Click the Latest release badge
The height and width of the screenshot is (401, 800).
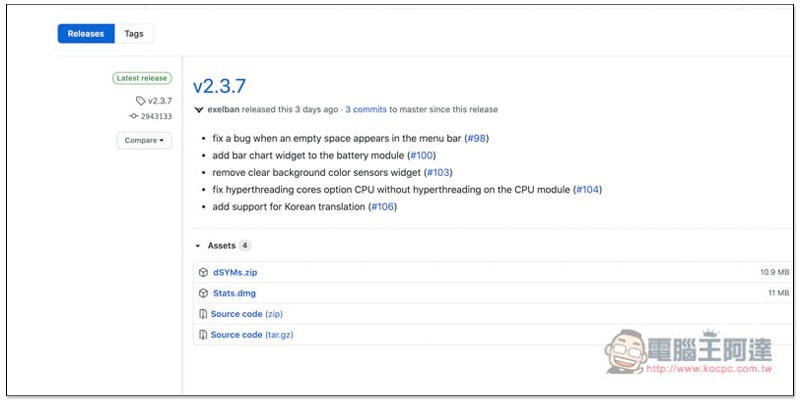coord(142,78)
